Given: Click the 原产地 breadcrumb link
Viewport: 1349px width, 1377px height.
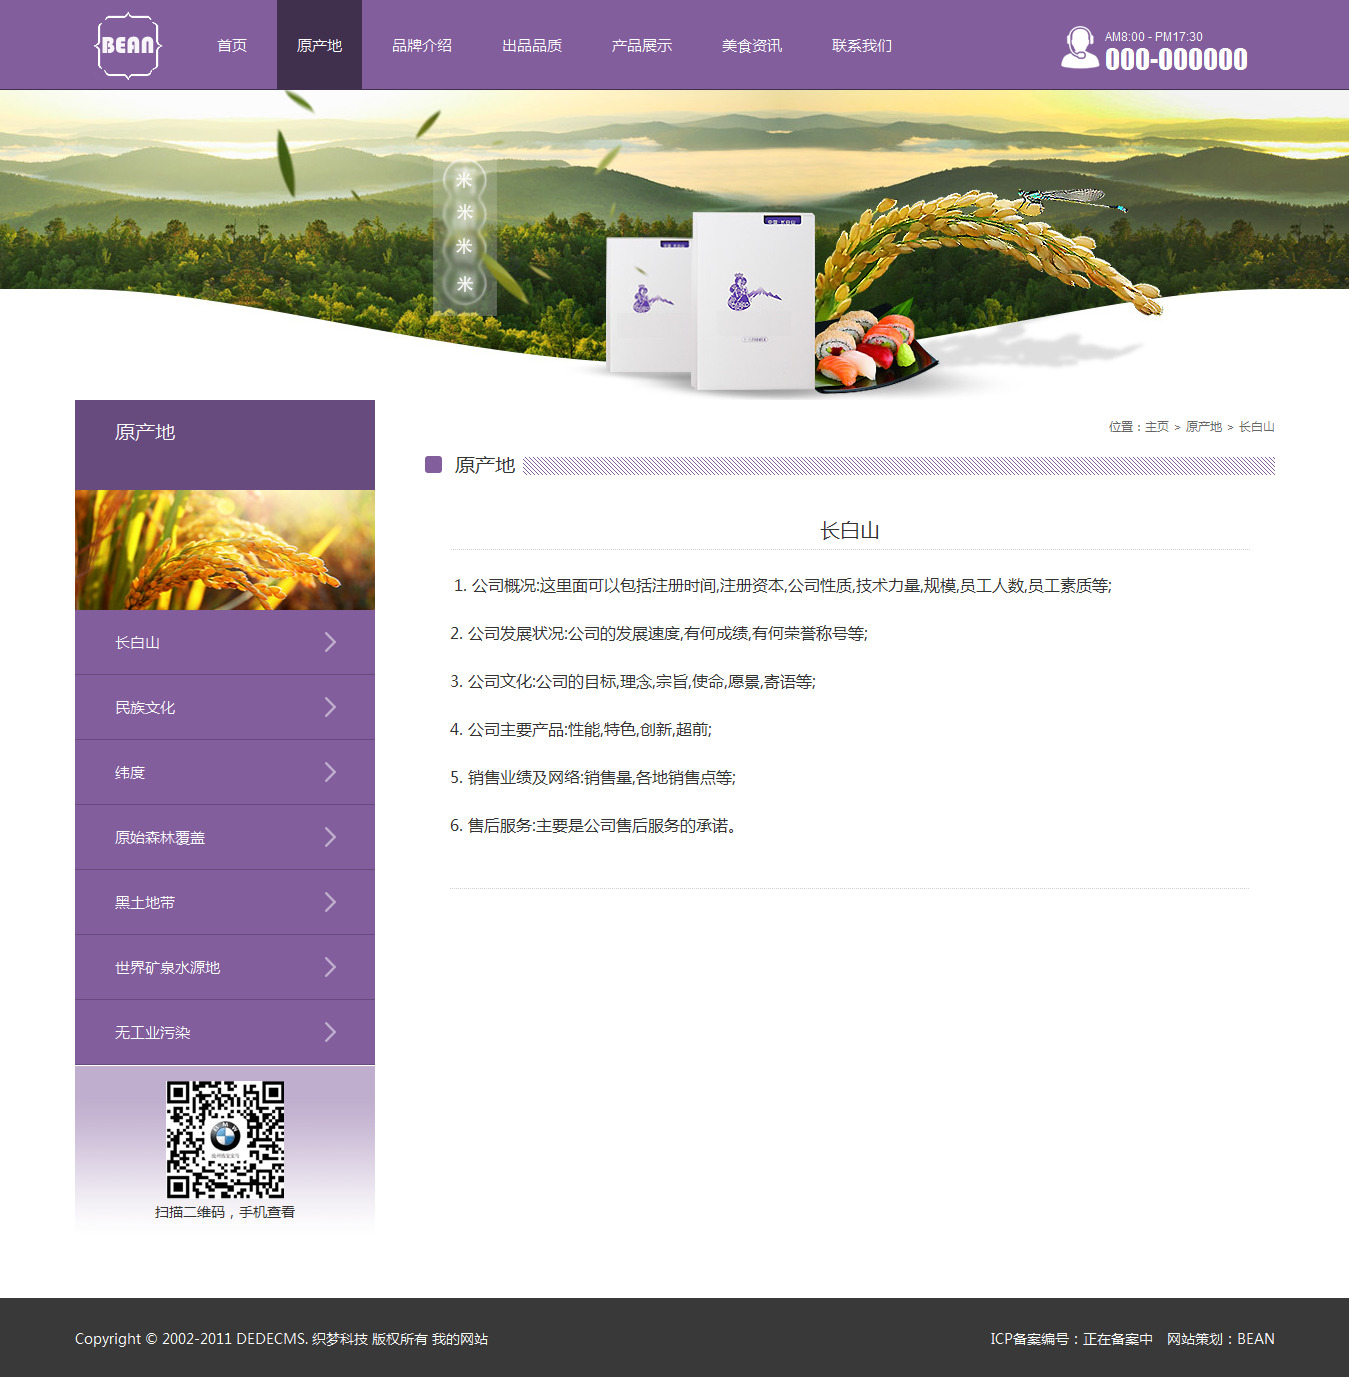Looking at the screenshot, I should tap(1203, 427).
